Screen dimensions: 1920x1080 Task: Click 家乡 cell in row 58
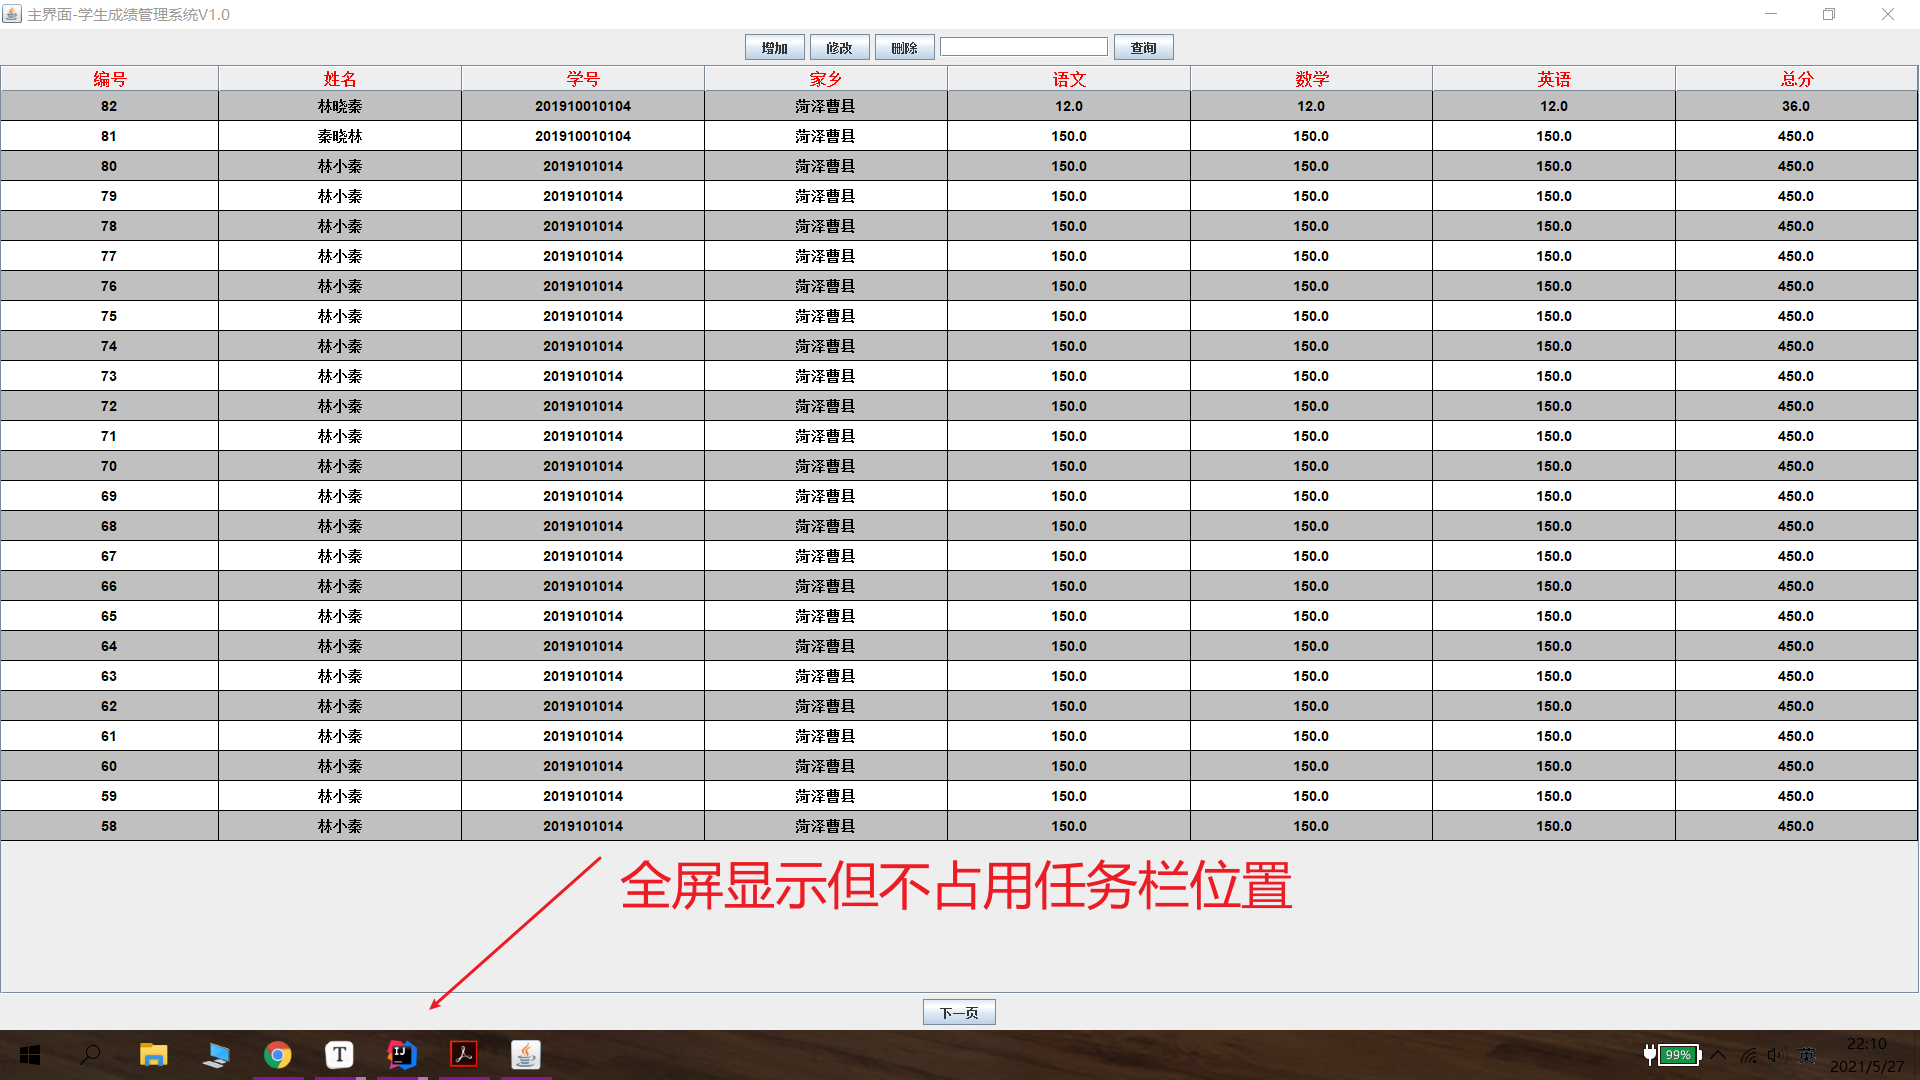click(826, 826)
